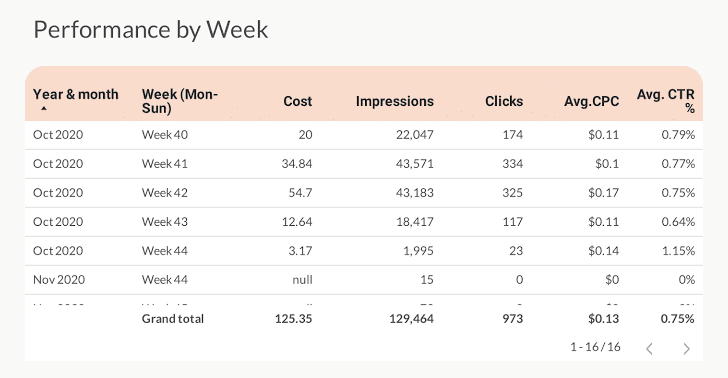The height and width of the screenshot is (378, 728).
Task: Click cost value 54.7 in Week 42
Action: click(300, 193)
